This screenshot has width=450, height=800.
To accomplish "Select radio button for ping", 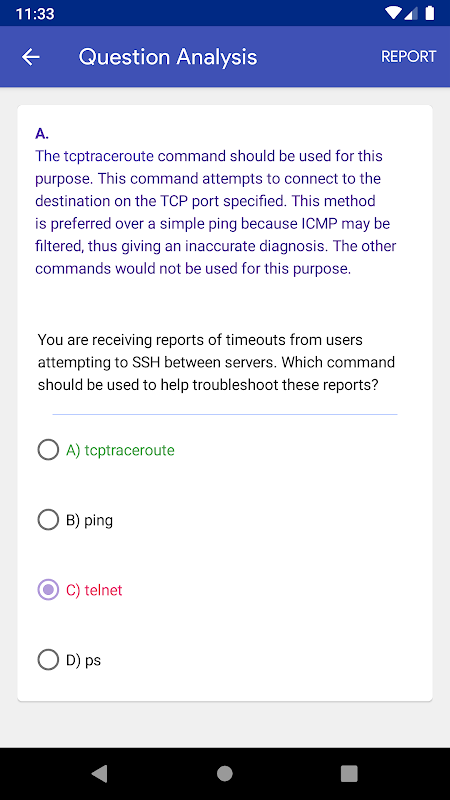I will [48, 520].
